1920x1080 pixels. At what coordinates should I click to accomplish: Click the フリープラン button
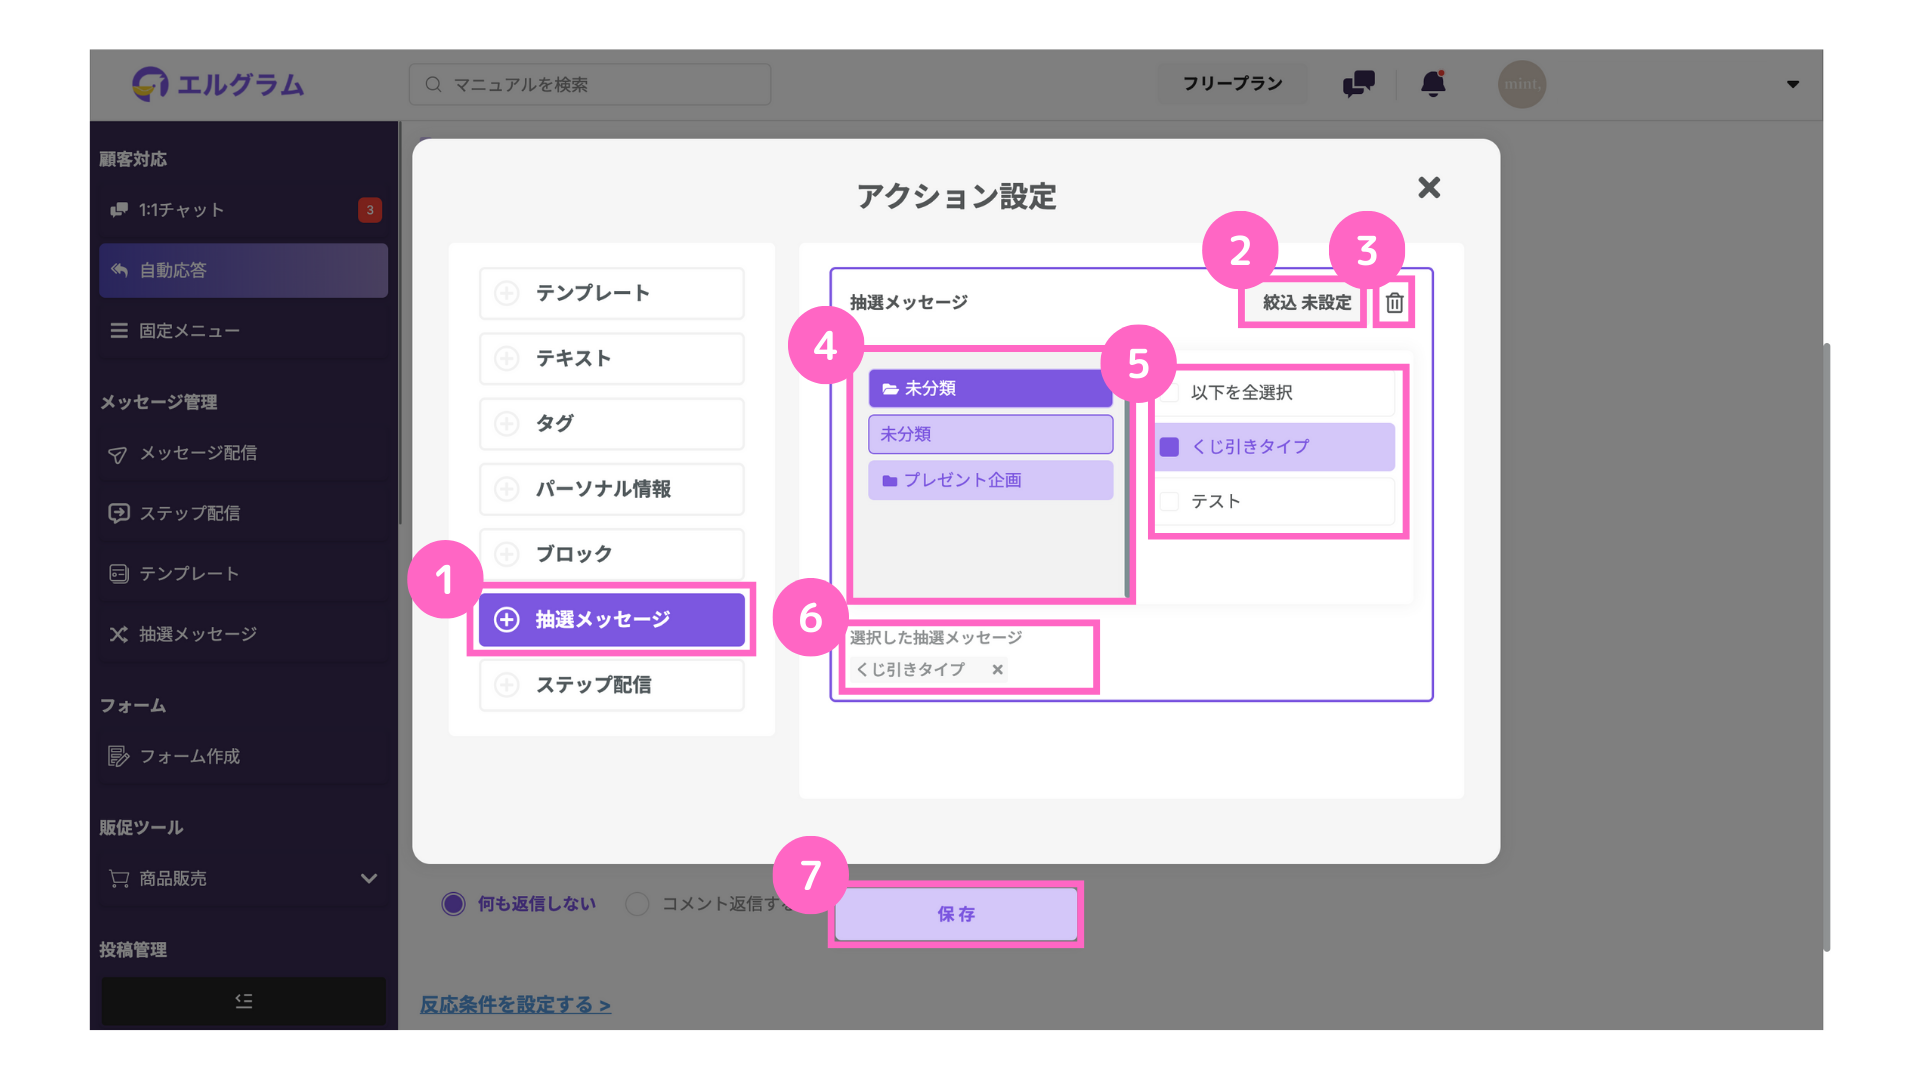pyautogui.click(x=1232, y=84)
